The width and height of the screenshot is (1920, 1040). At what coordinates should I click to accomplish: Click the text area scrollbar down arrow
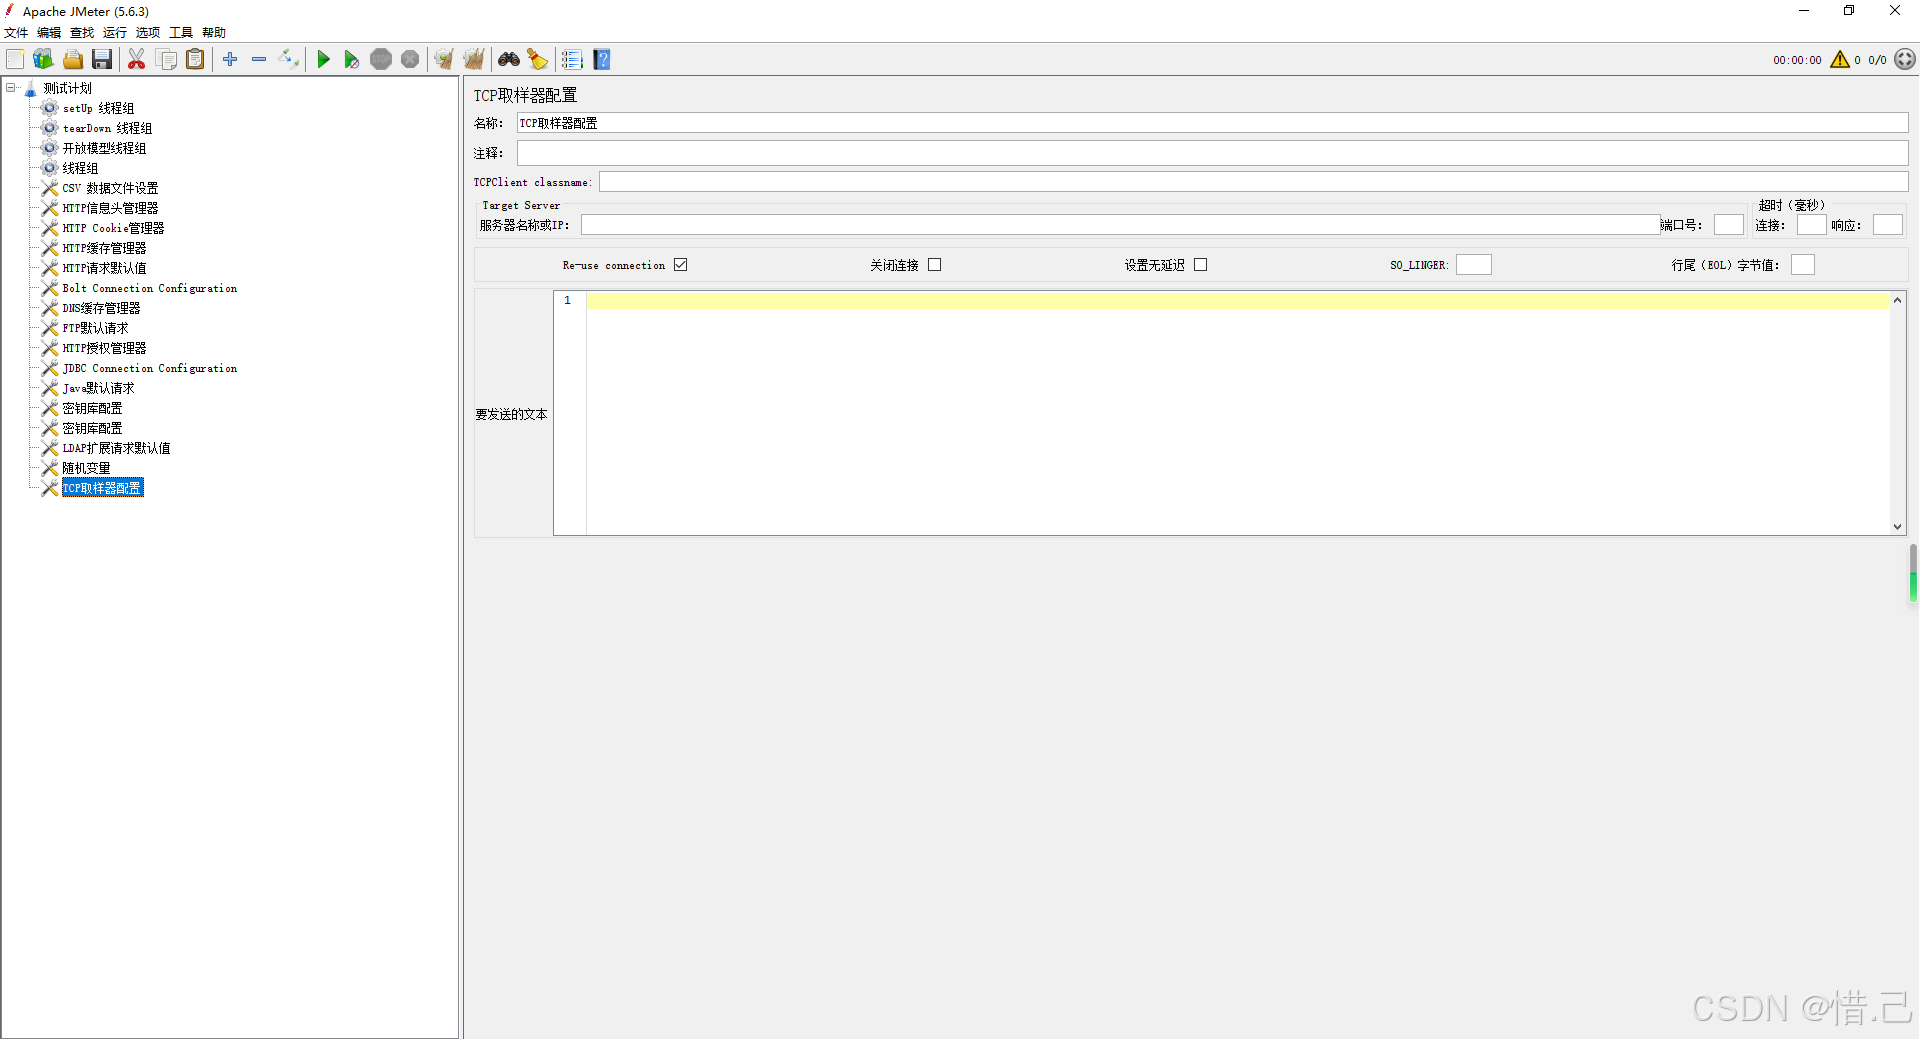click(1897, 526)
